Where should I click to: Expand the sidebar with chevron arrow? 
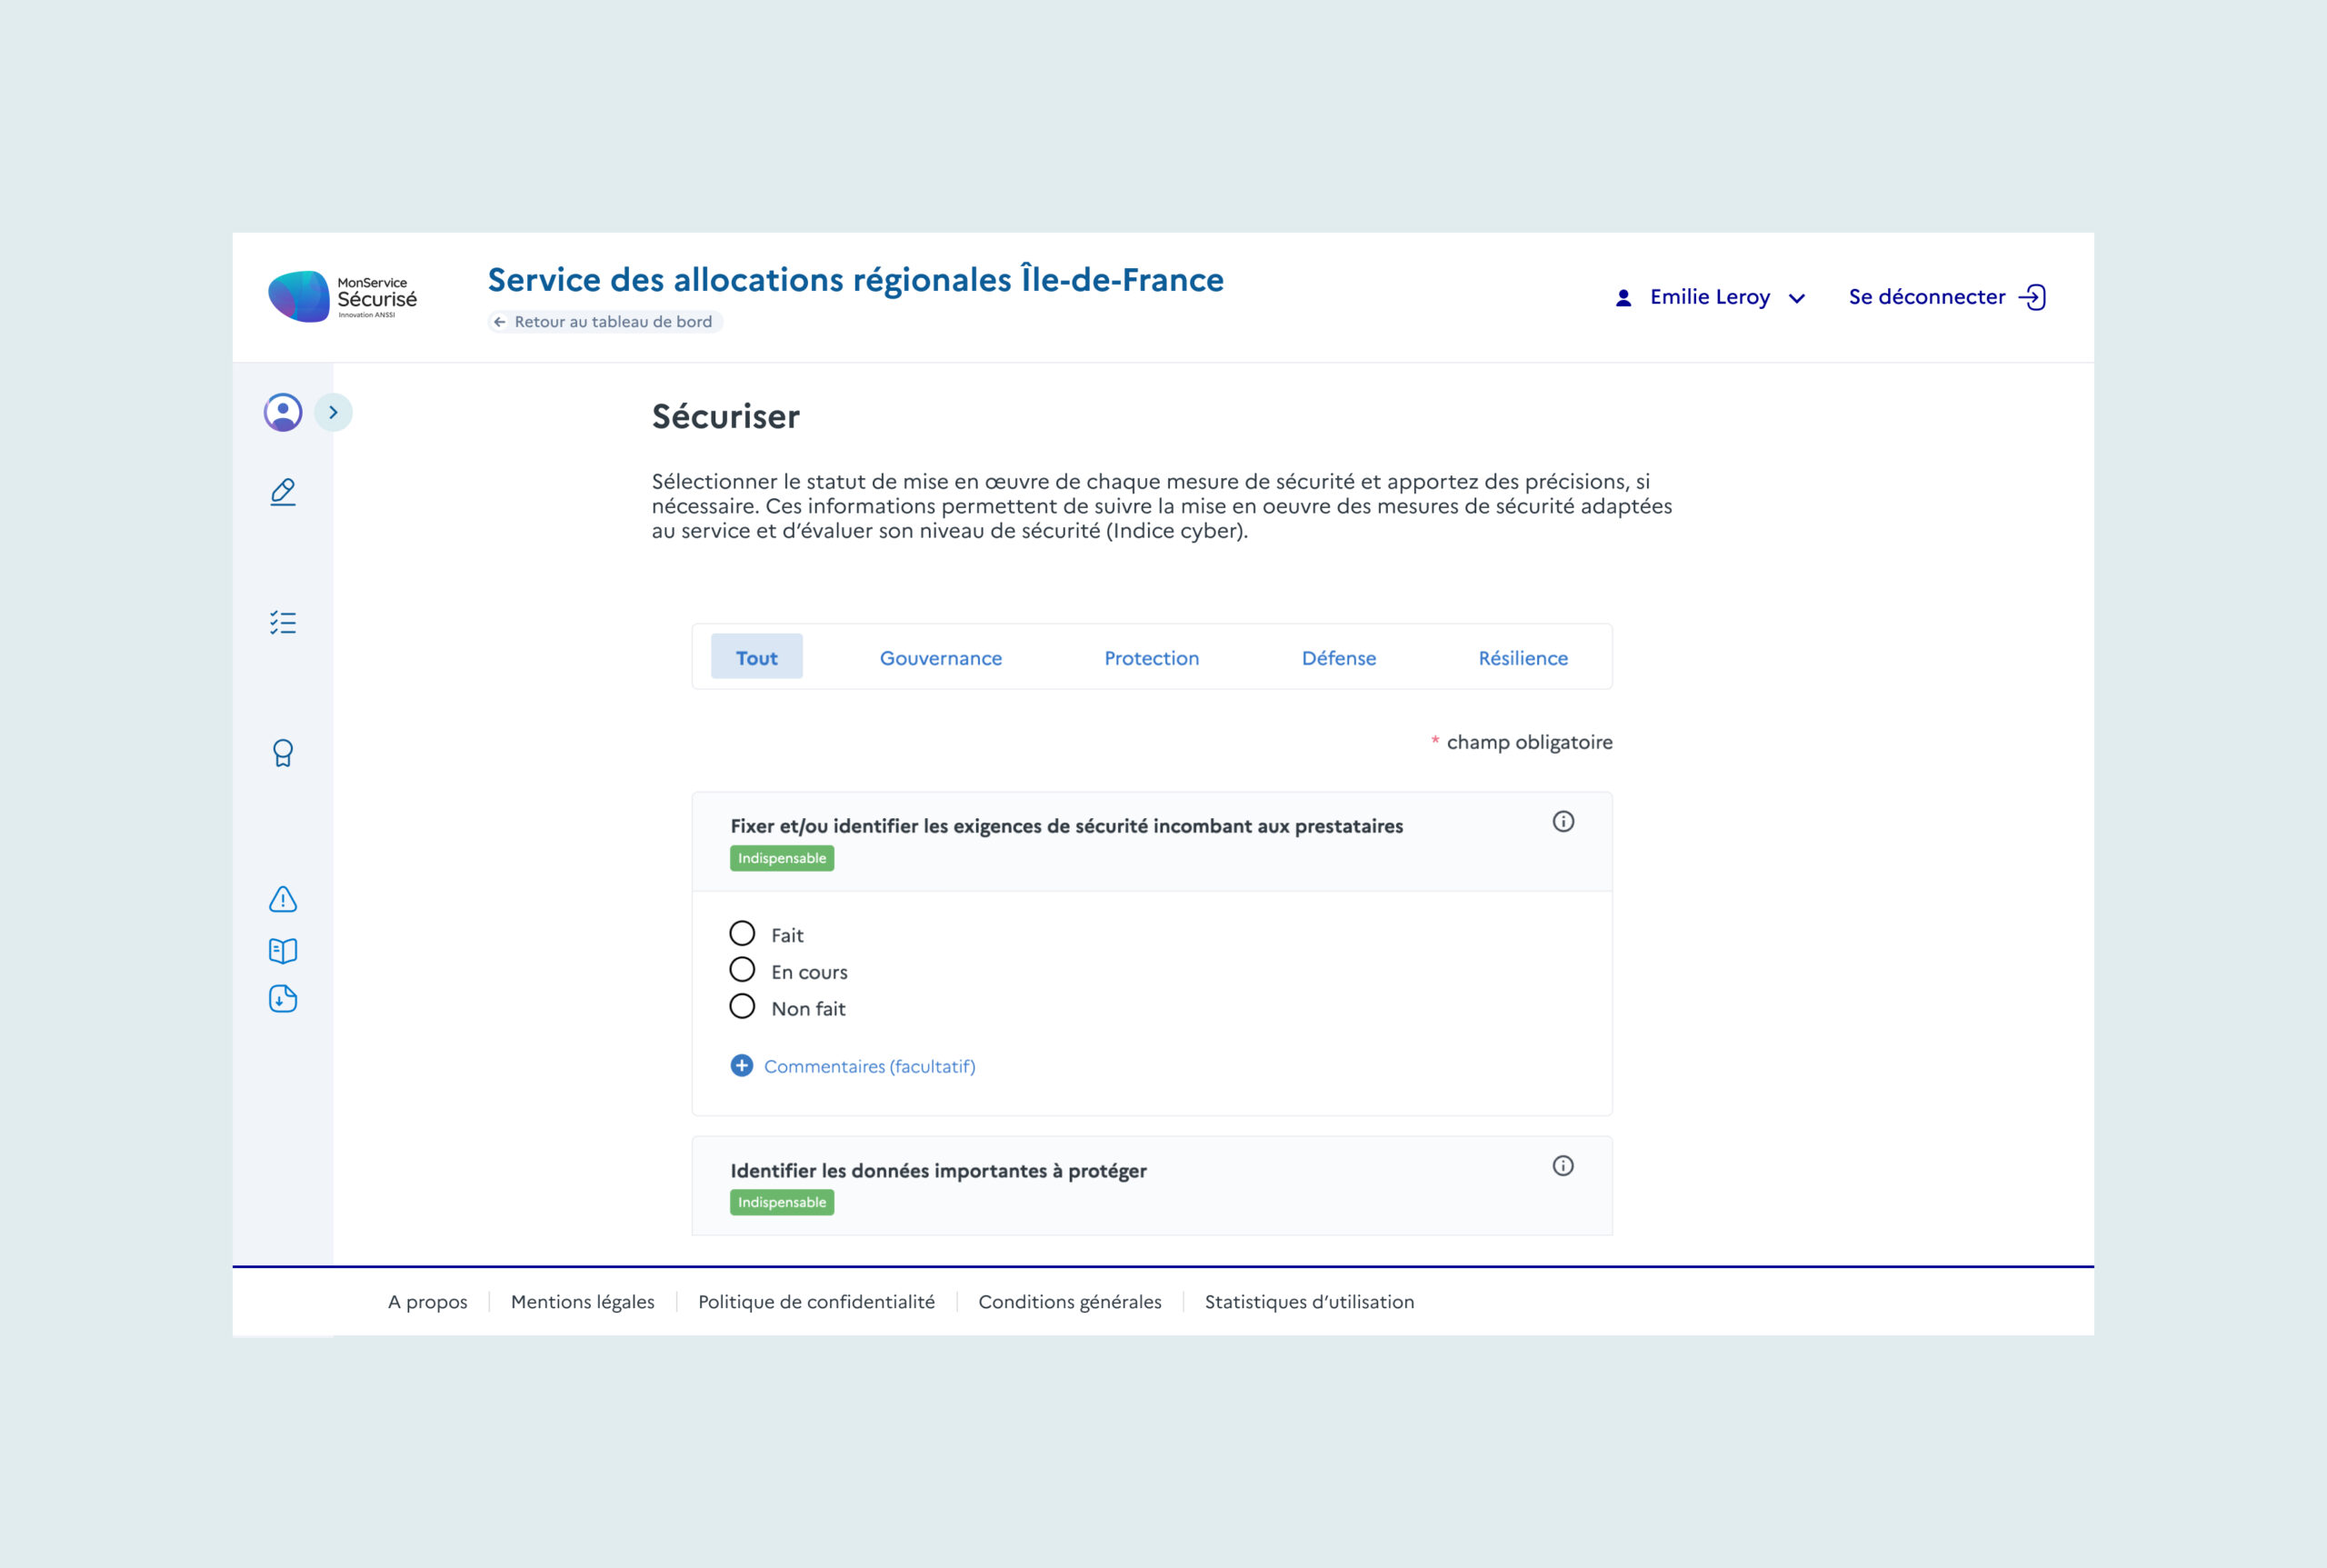tap(333, 412)
